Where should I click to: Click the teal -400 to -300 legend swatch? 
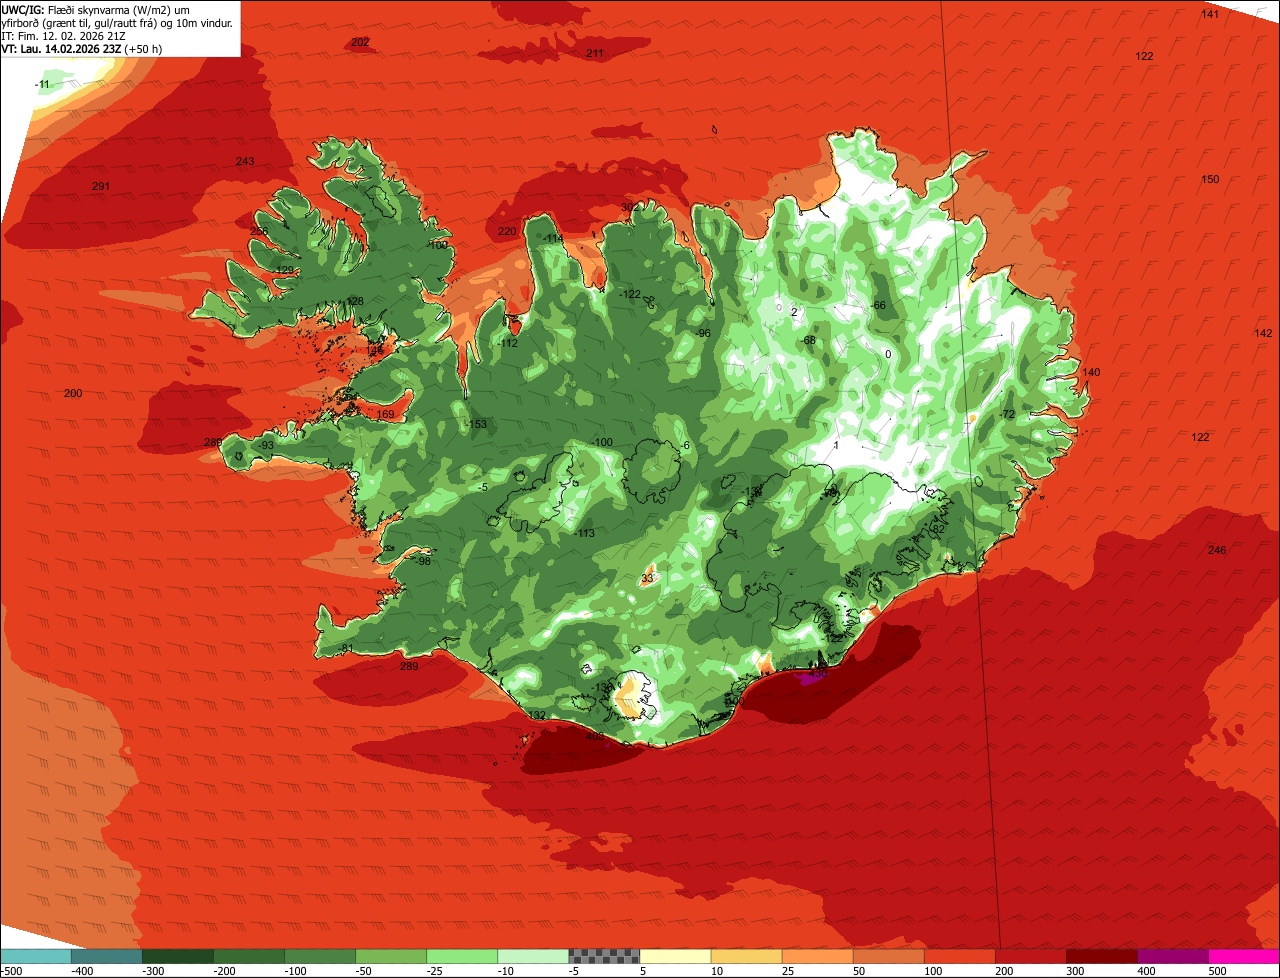106,956
